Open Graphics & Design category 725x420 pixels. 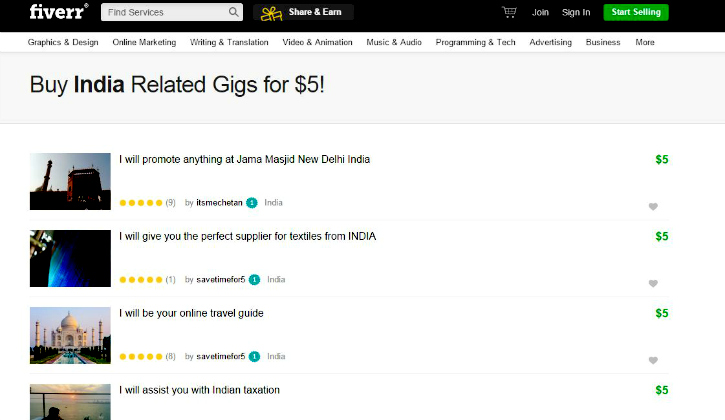[63, 42]
